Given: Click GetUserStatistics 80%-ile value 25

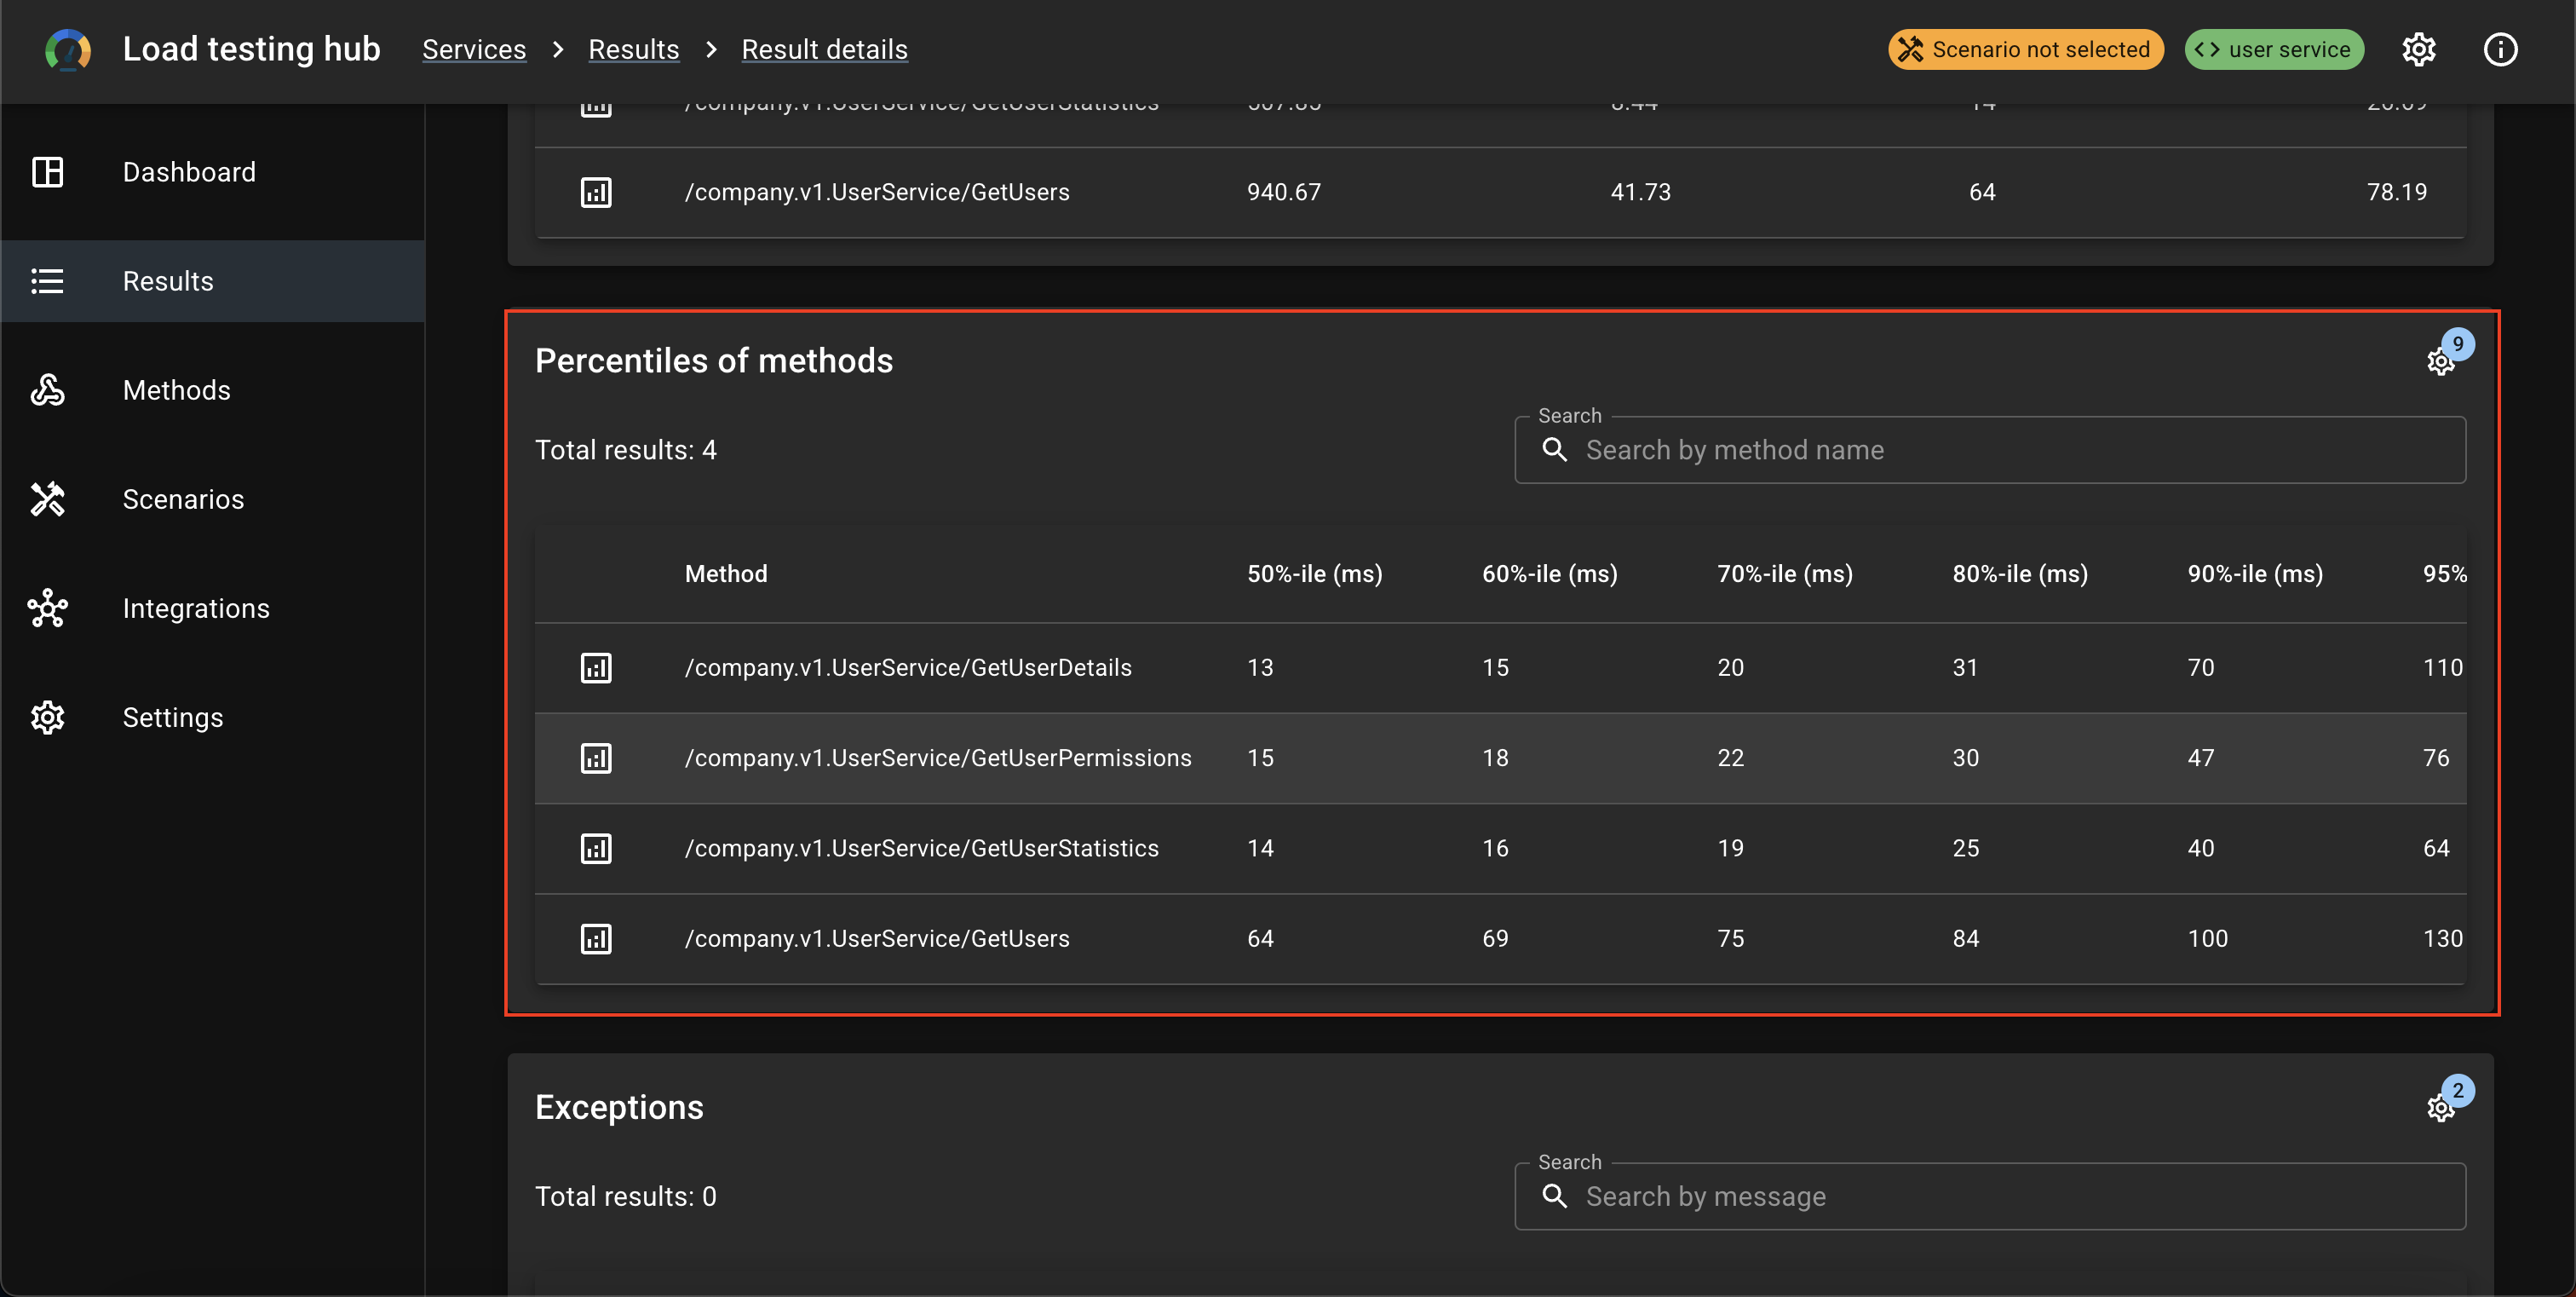Looking at the screenshot, I should (x=1966, y=849).
